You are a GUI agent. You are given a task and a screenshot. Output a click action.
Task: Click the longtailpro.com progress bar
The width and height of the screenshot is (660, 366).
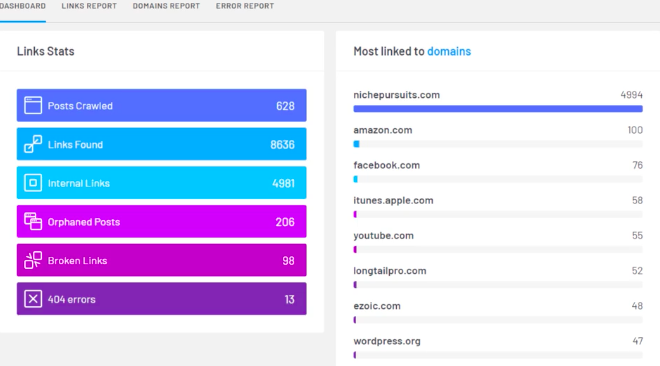coord(498,285)
